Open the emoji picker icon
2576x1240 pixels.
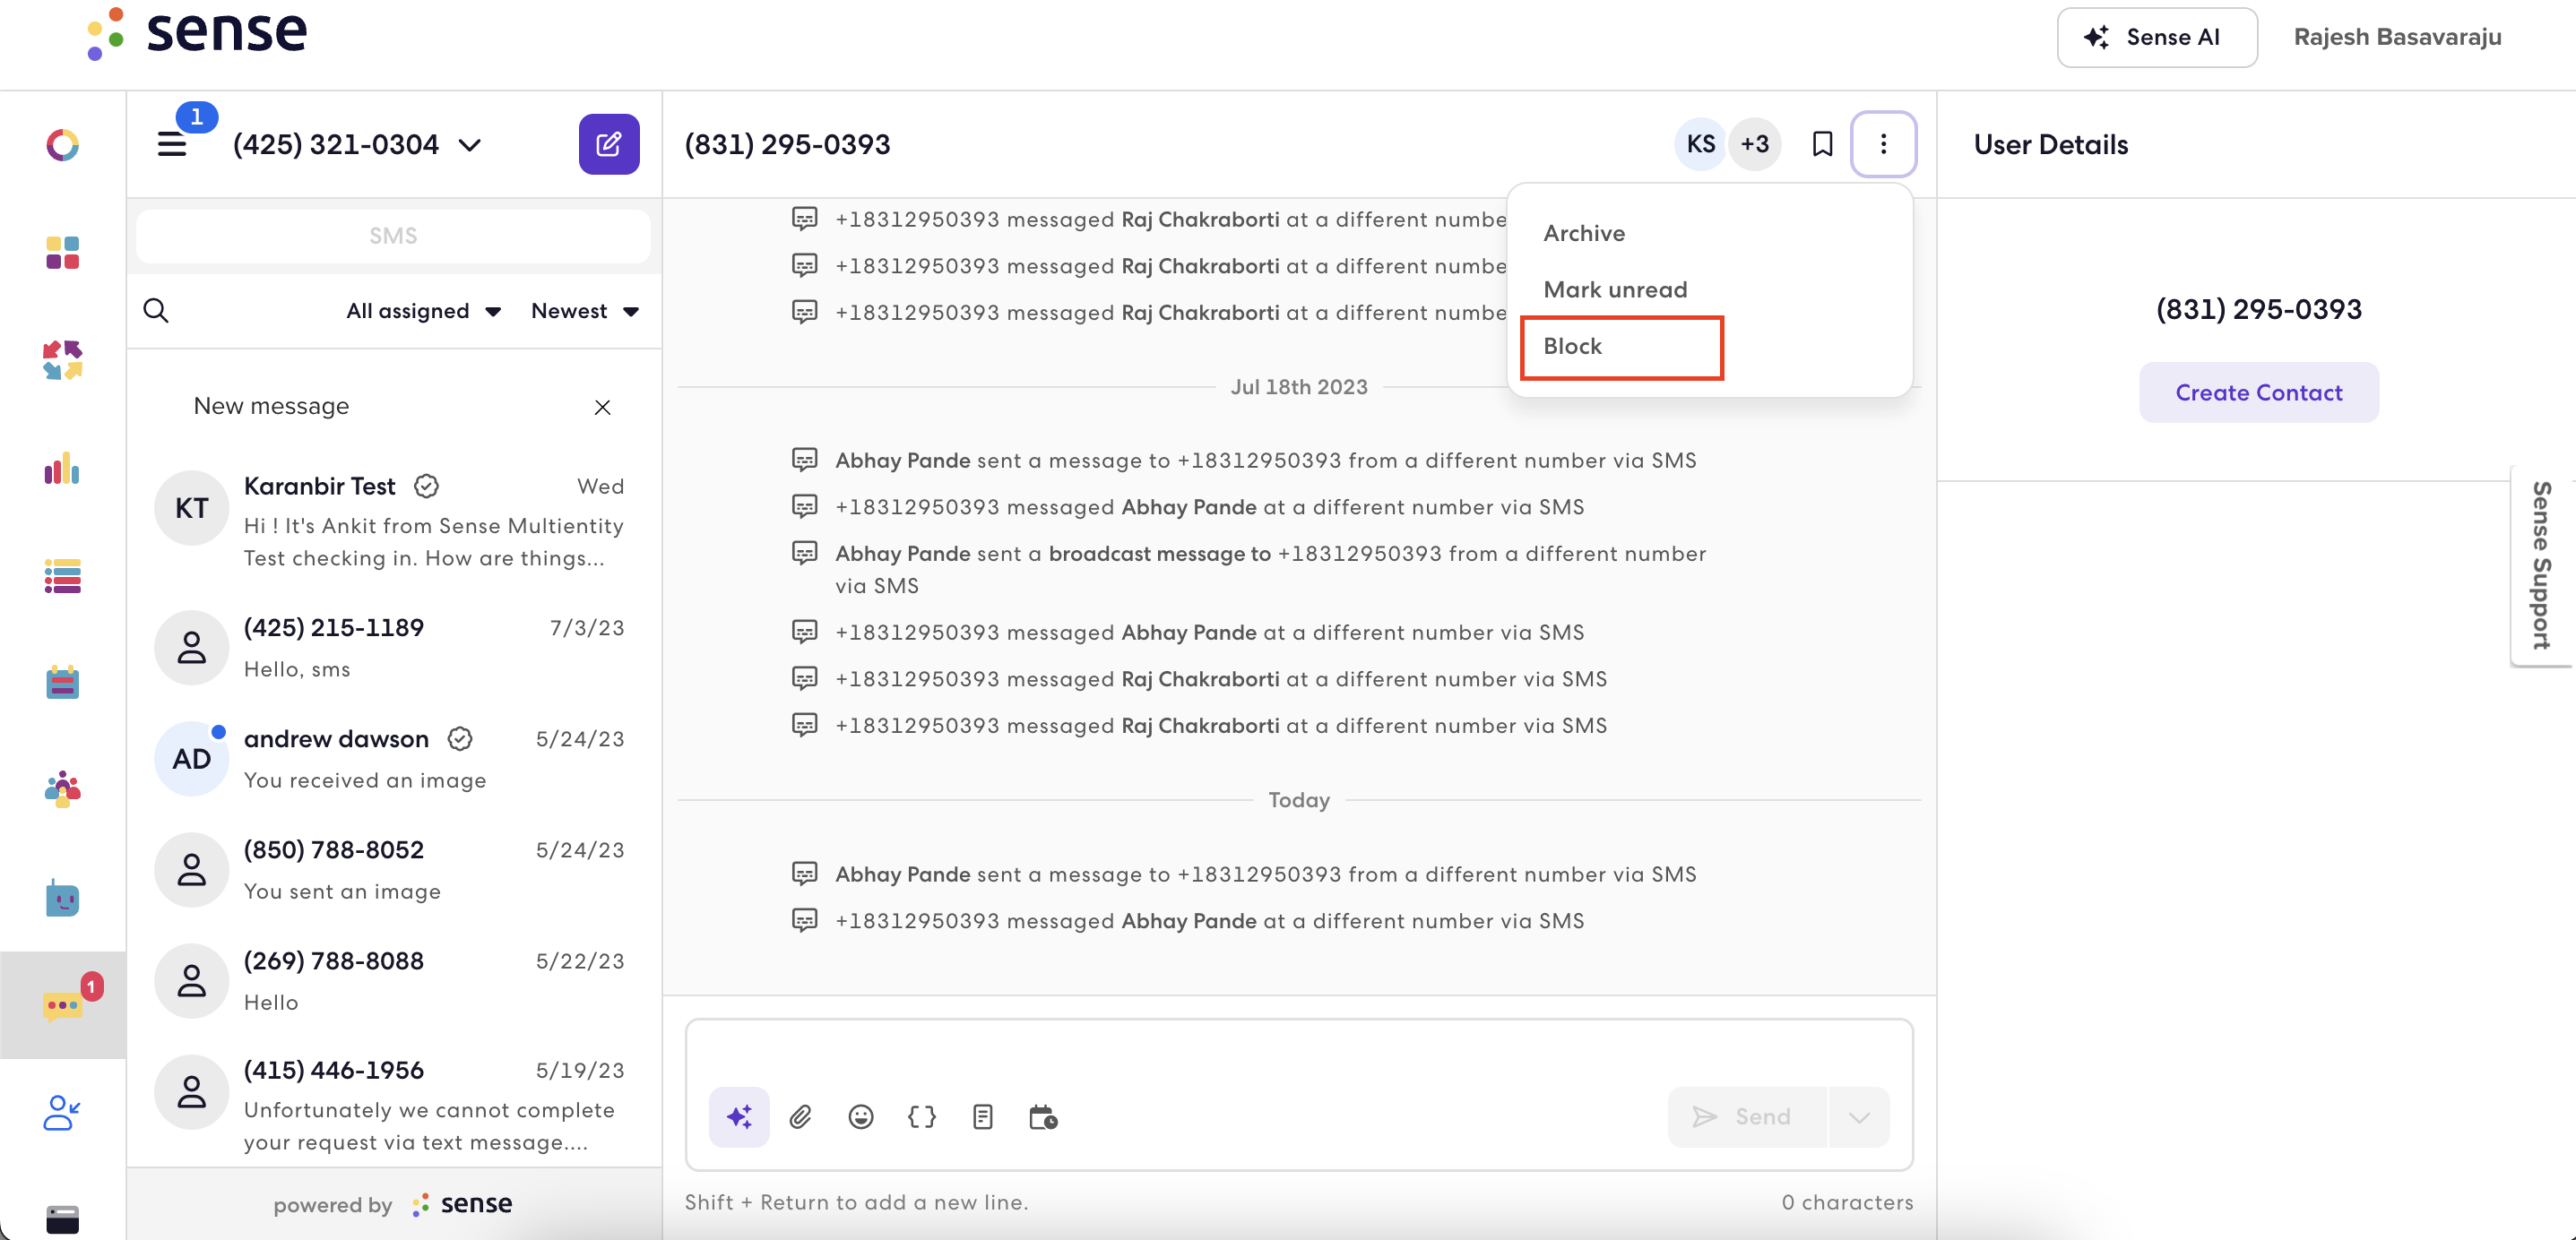click(x=860, y=1116)
